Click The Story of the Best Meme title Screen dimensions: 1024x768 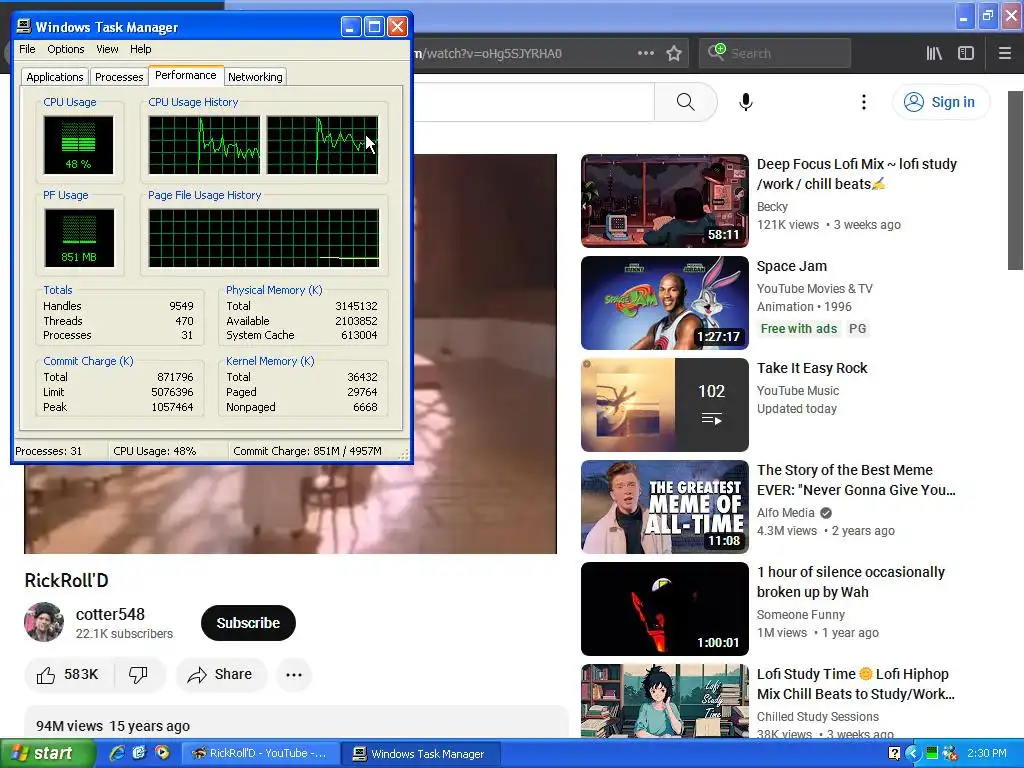856,480
